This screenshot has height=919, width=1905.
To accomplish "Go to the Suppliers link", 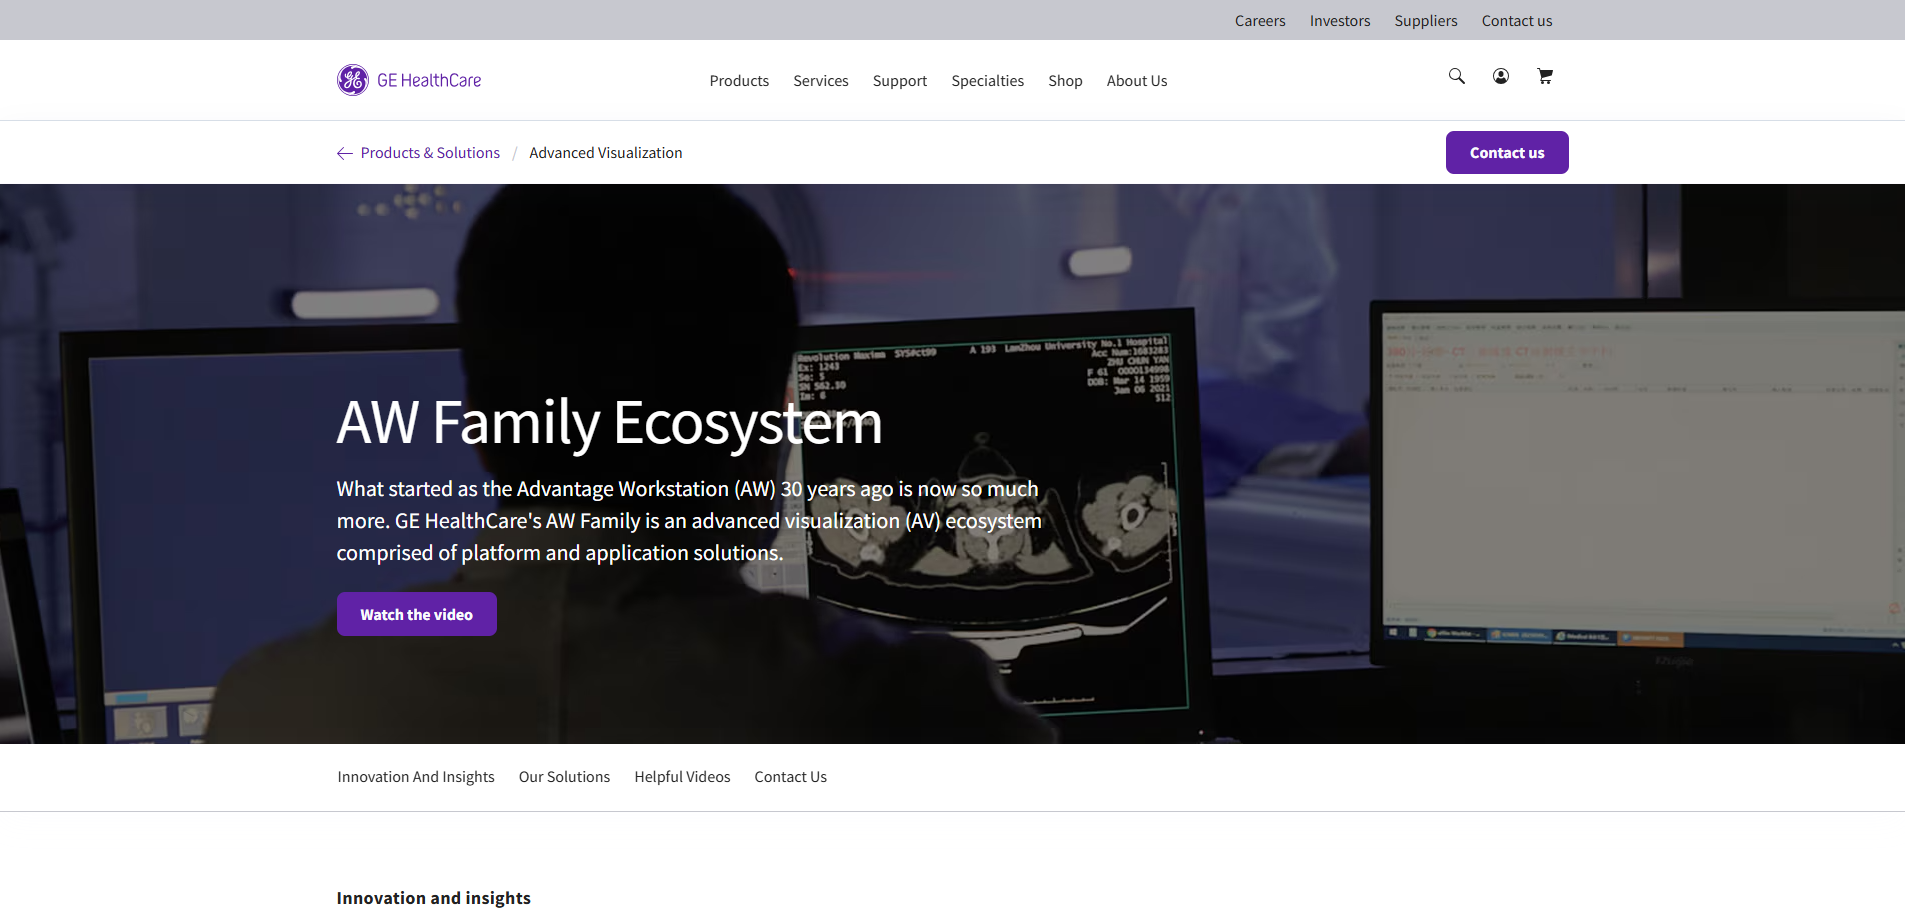I will click(x=1426, y=21).
